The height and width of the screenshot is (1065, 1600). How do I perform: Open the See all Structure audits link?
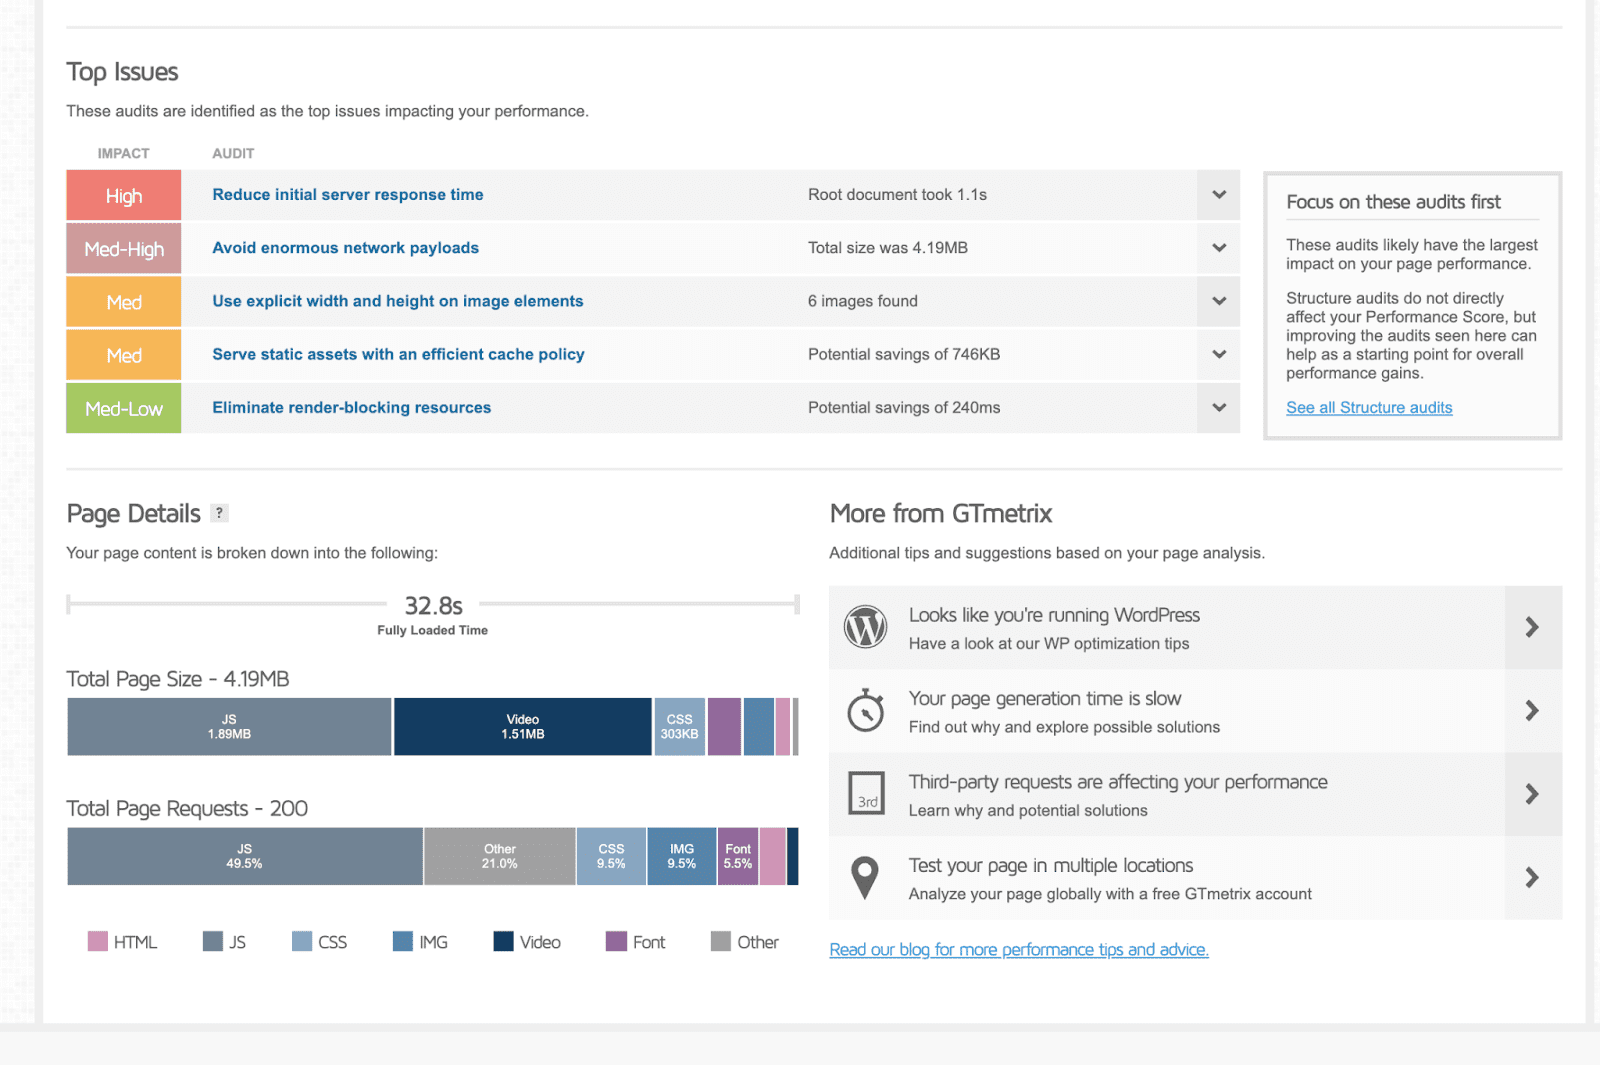(1369, 407)
